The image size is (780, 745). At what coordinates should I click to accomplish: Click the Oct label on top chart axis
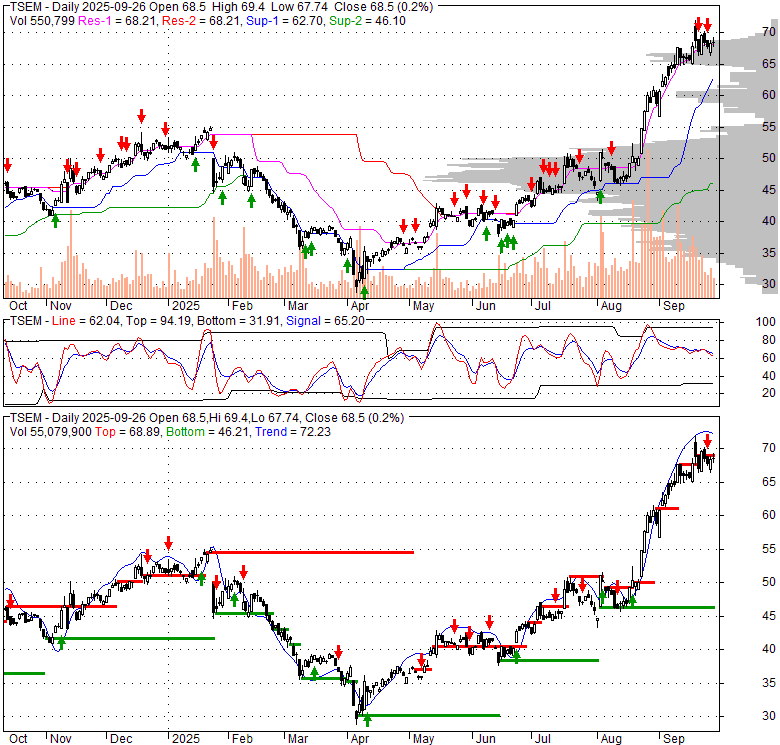(18, 306)
